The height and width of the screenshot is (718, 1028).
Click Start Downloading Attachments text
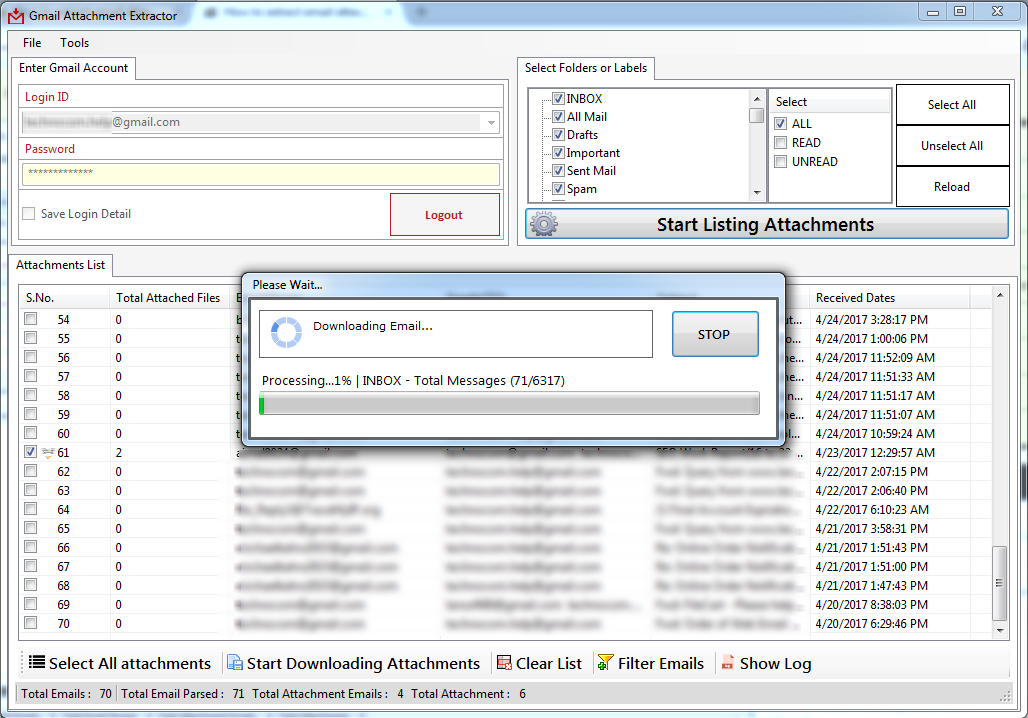click(x=364, y=664)
